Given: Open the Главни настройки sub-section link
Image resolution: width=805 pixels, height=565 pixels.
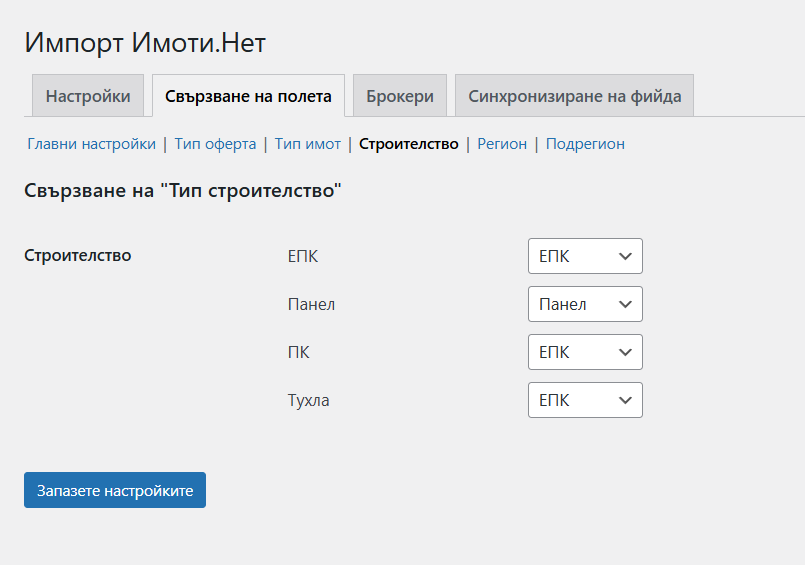Looking at the screenshot, I should (91, 144).
